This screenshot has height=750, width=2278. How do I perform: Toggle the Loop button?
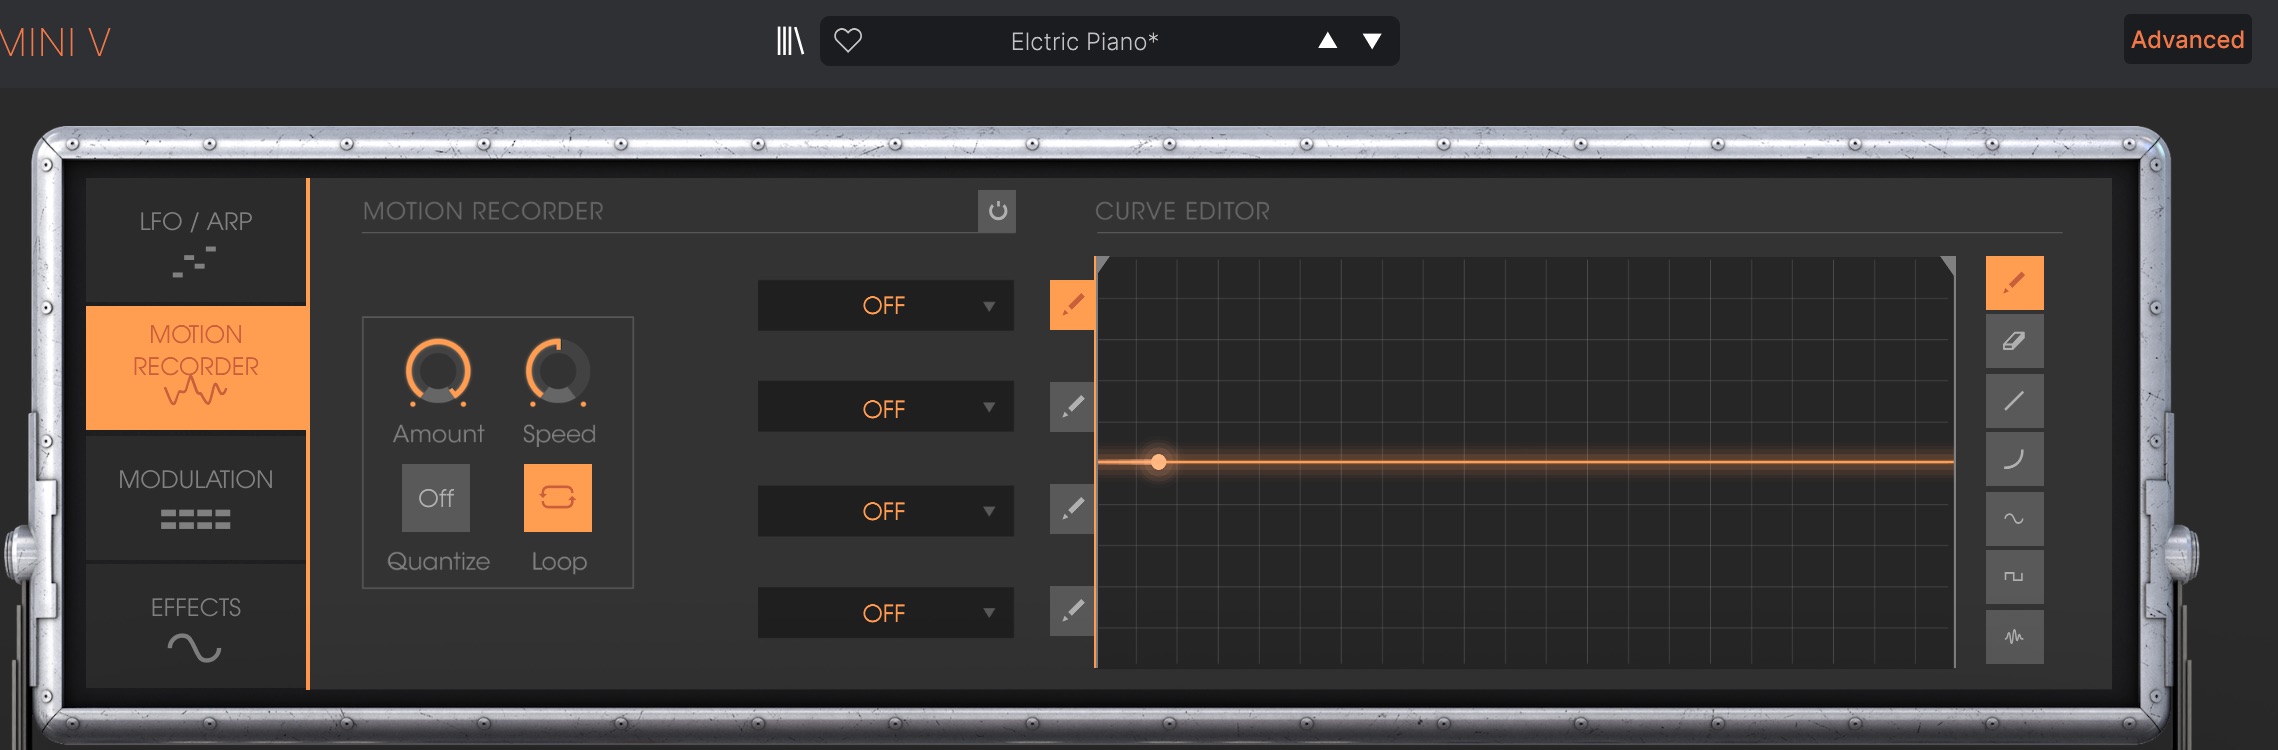click(x=558, y=498)
